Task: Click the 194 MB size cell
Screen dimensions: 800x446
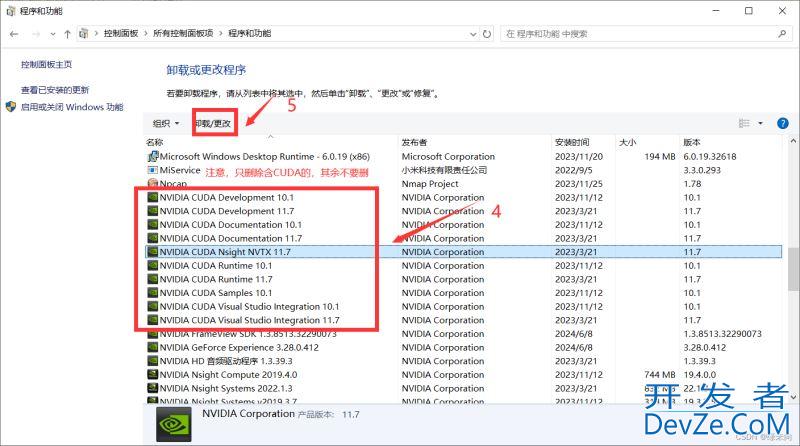Action: click(x=660, y=156)
